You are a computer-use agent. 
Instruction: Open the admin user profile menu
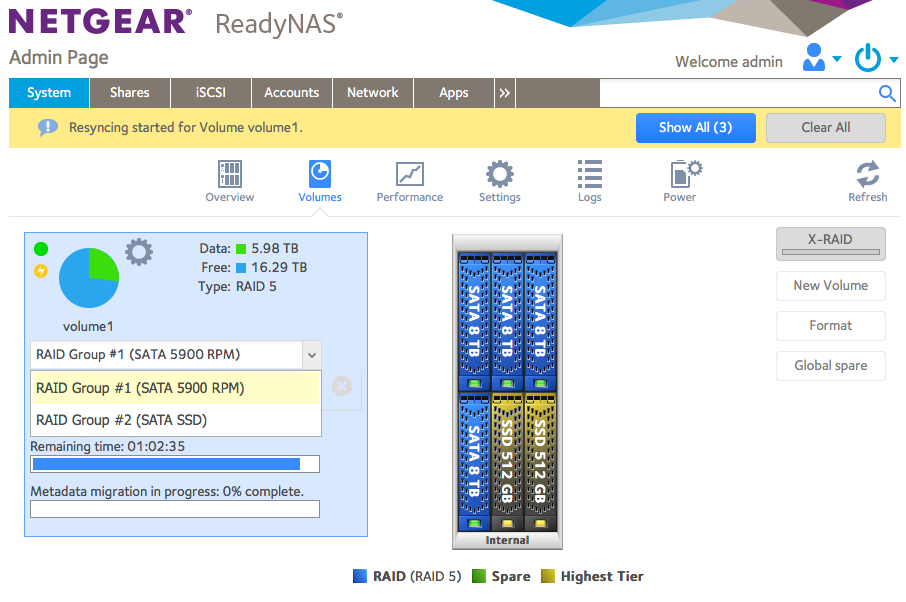(821, 59)
